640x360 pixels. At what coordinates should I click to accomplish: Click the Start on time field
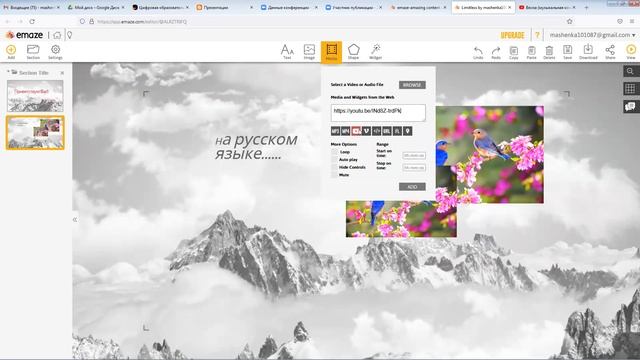click(x=414, y=156)
